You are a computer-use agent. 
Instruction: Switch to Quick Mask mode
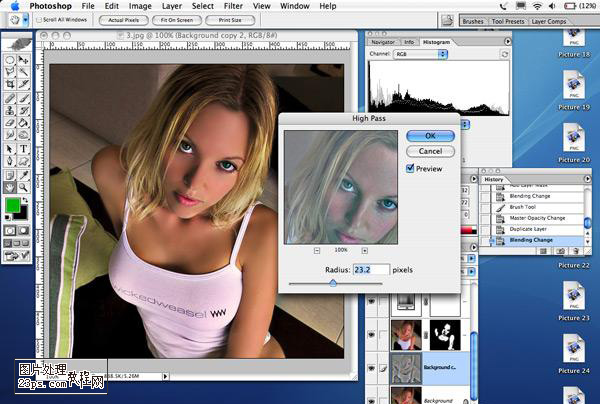(23, 231)
